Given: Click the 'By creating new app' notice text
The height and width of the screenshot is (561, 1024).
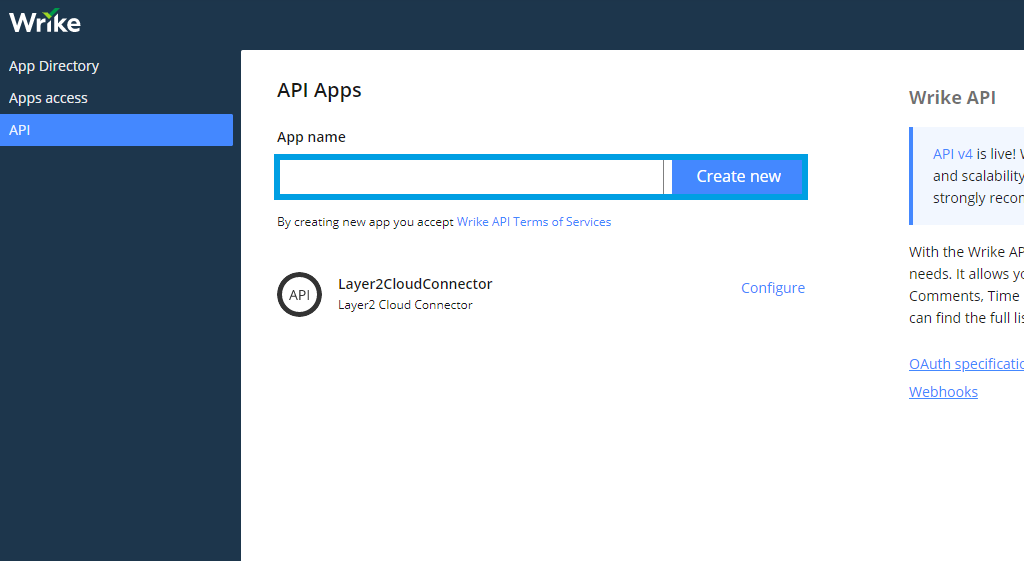Looking at the screenshot, I should [365, 222].
